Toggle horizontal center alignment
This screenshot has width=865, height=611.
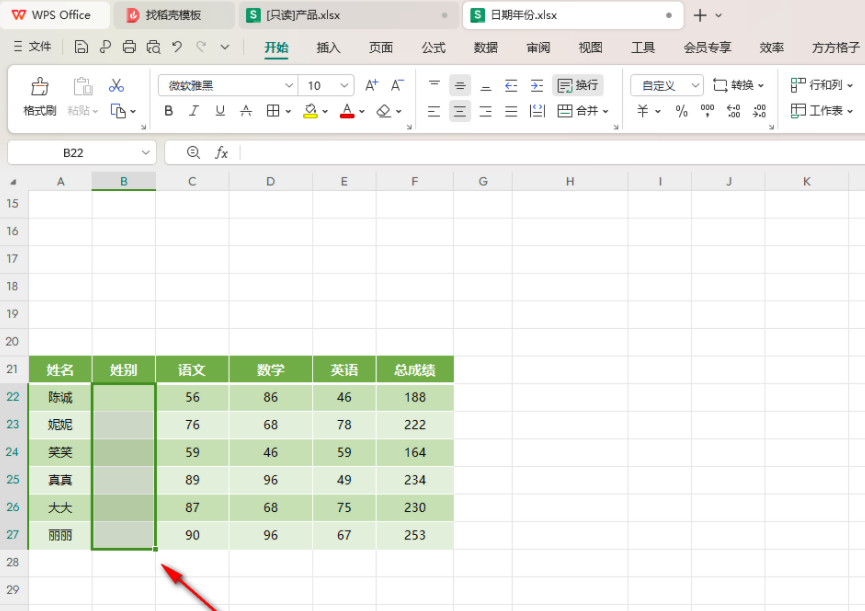pyautogui.click(x=460, y=111)
